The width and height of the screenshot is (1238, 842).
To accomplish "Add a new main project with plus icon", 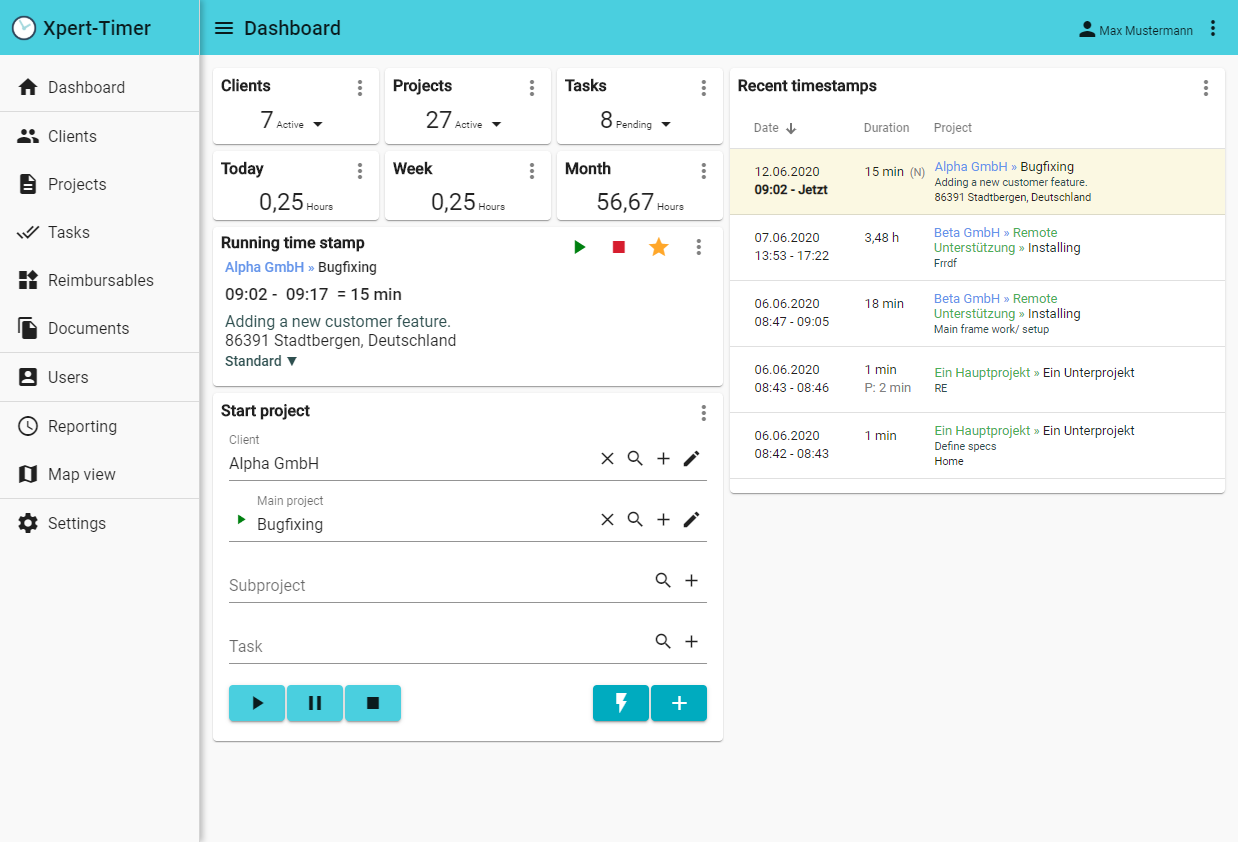I will click(663, 519).
